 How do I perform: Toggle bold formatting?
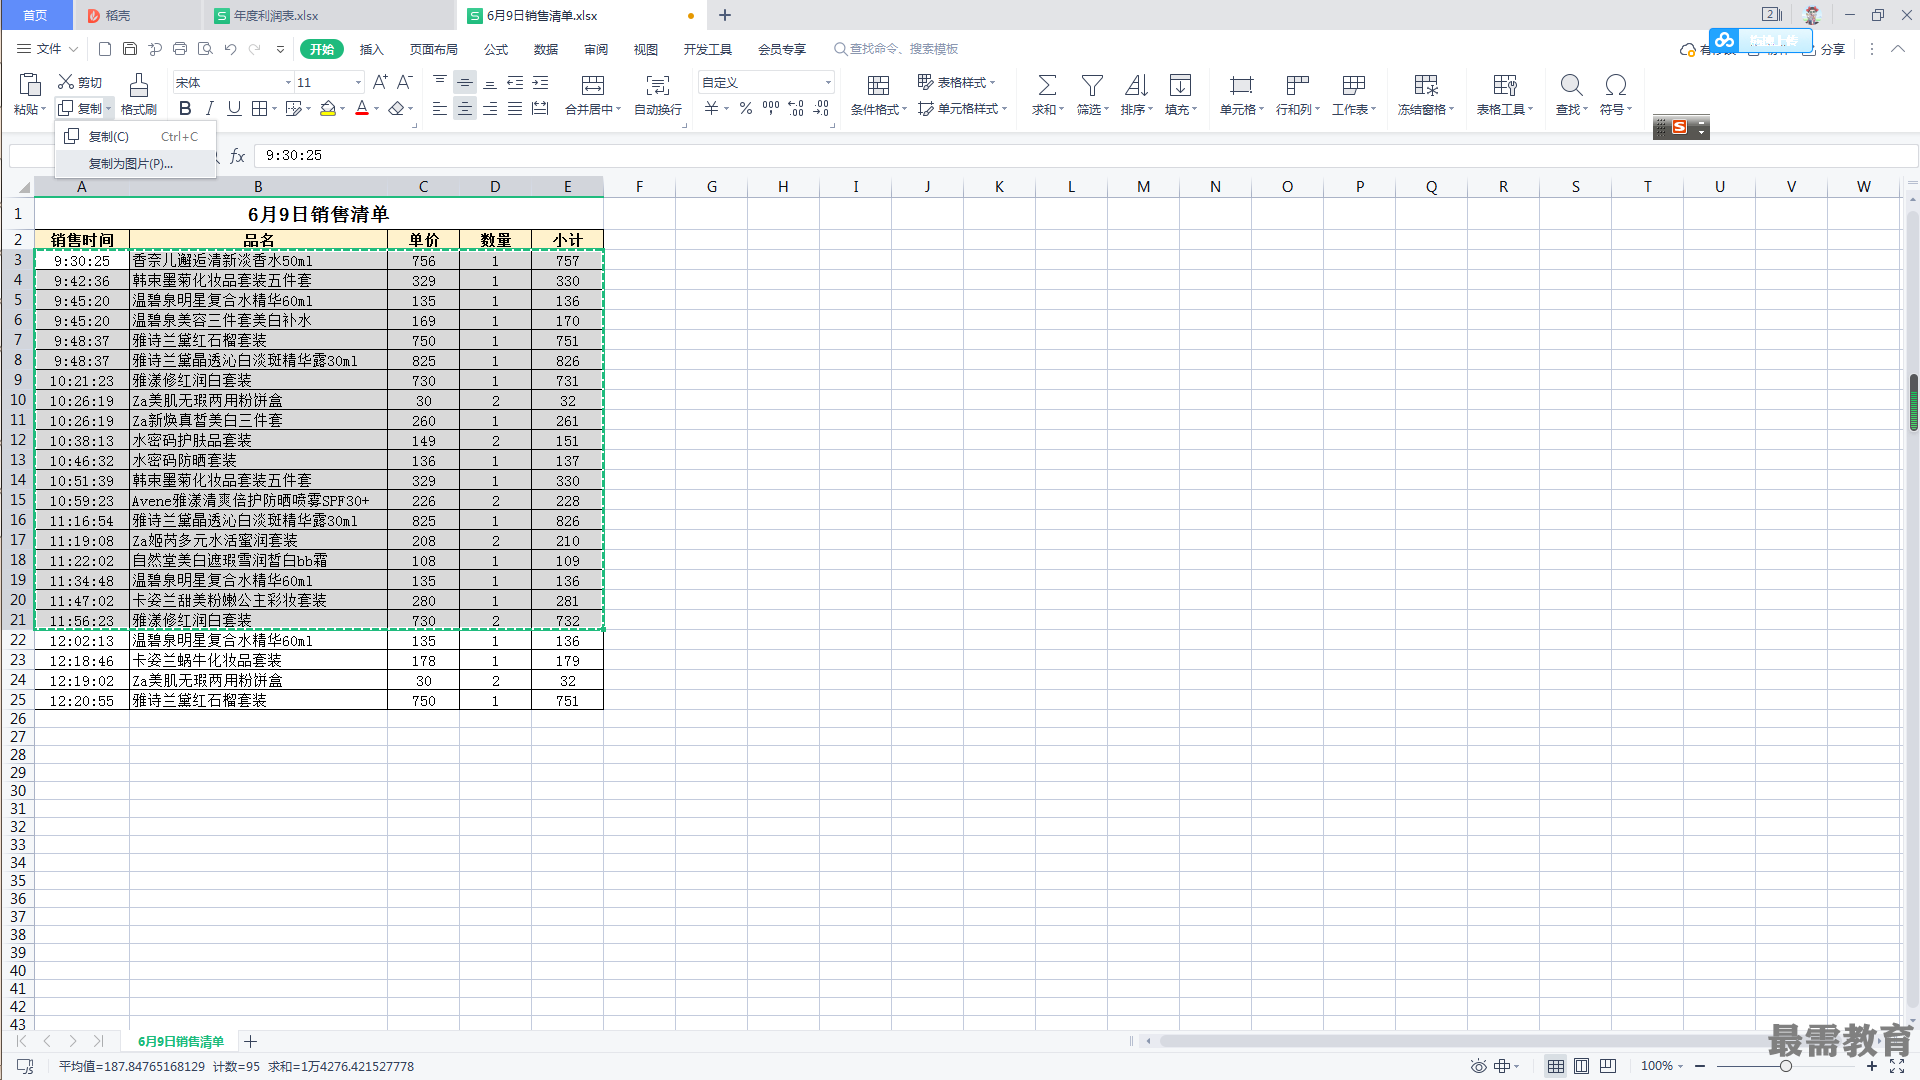click(185, 108)
